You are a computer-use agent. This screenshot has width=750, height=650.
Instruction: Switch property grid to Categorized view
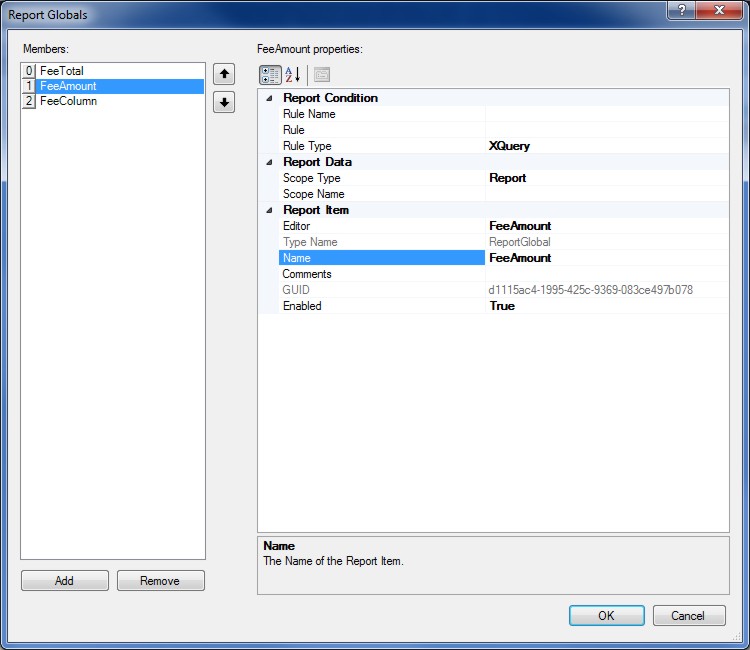[x=270, y=75]
